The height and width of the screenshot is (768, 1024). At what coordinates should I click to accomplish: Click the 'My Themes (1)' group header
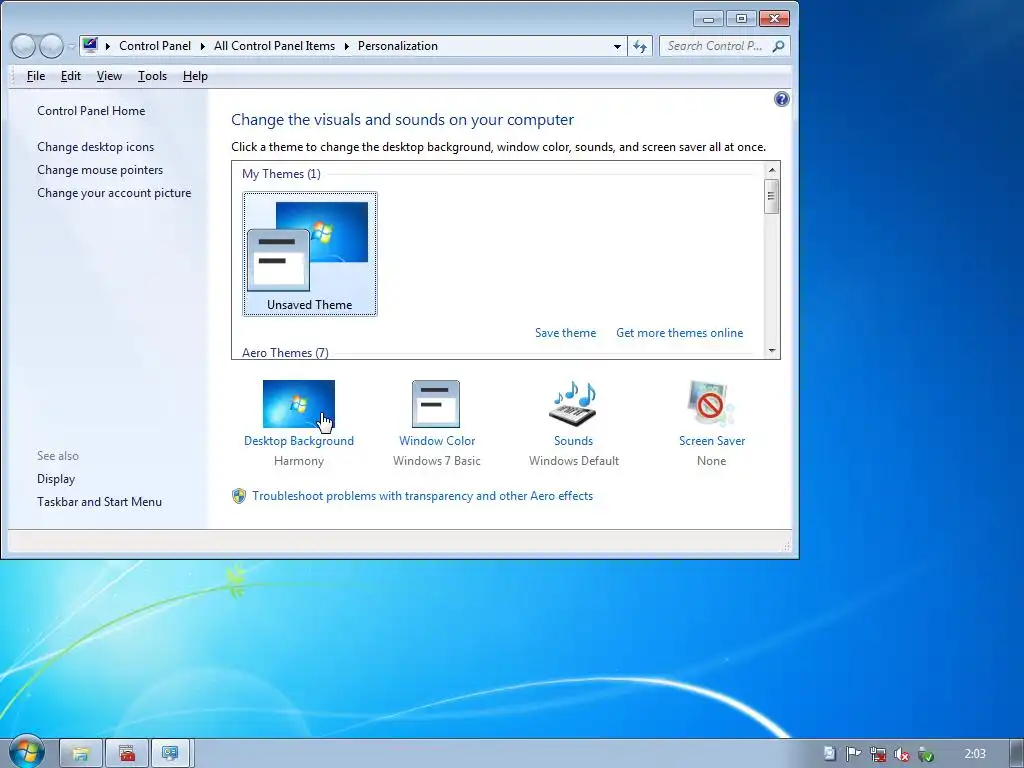pyautogui.click(x=281, y=174)
